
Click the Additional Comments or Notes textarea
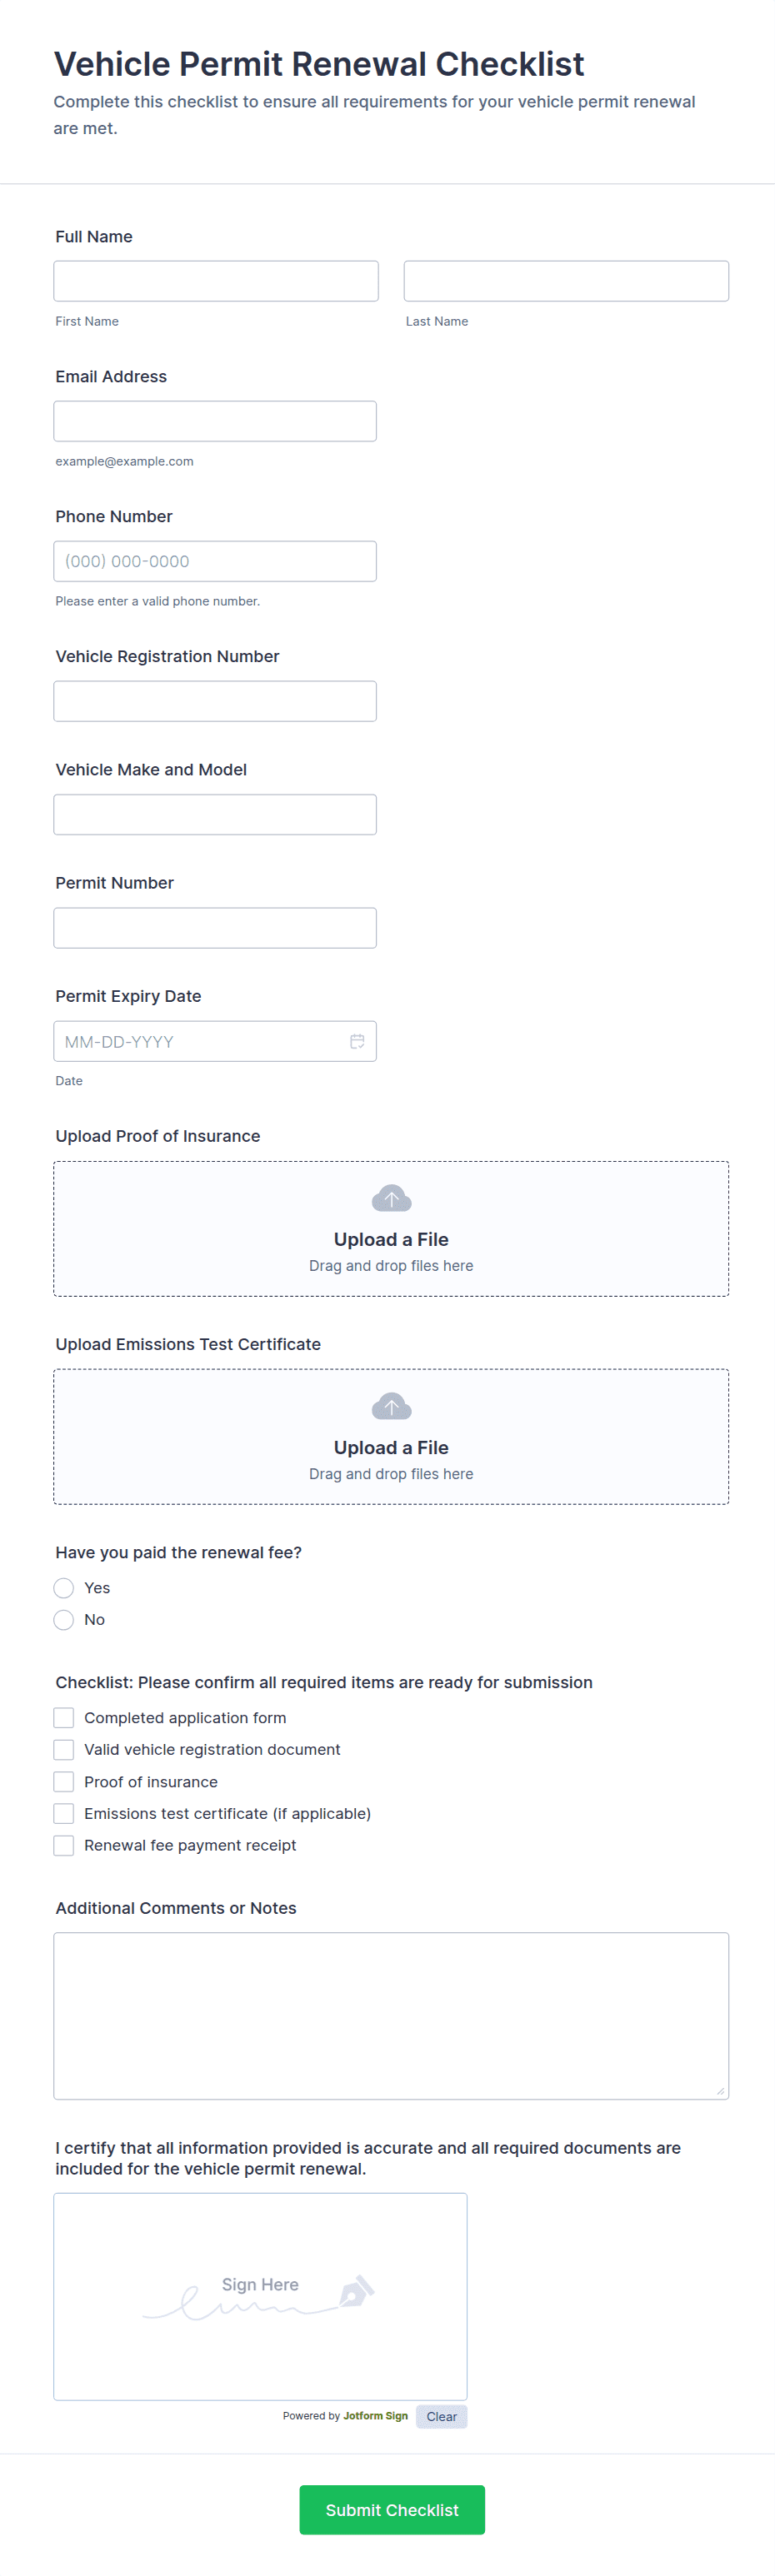click(x=391, y=2015)
